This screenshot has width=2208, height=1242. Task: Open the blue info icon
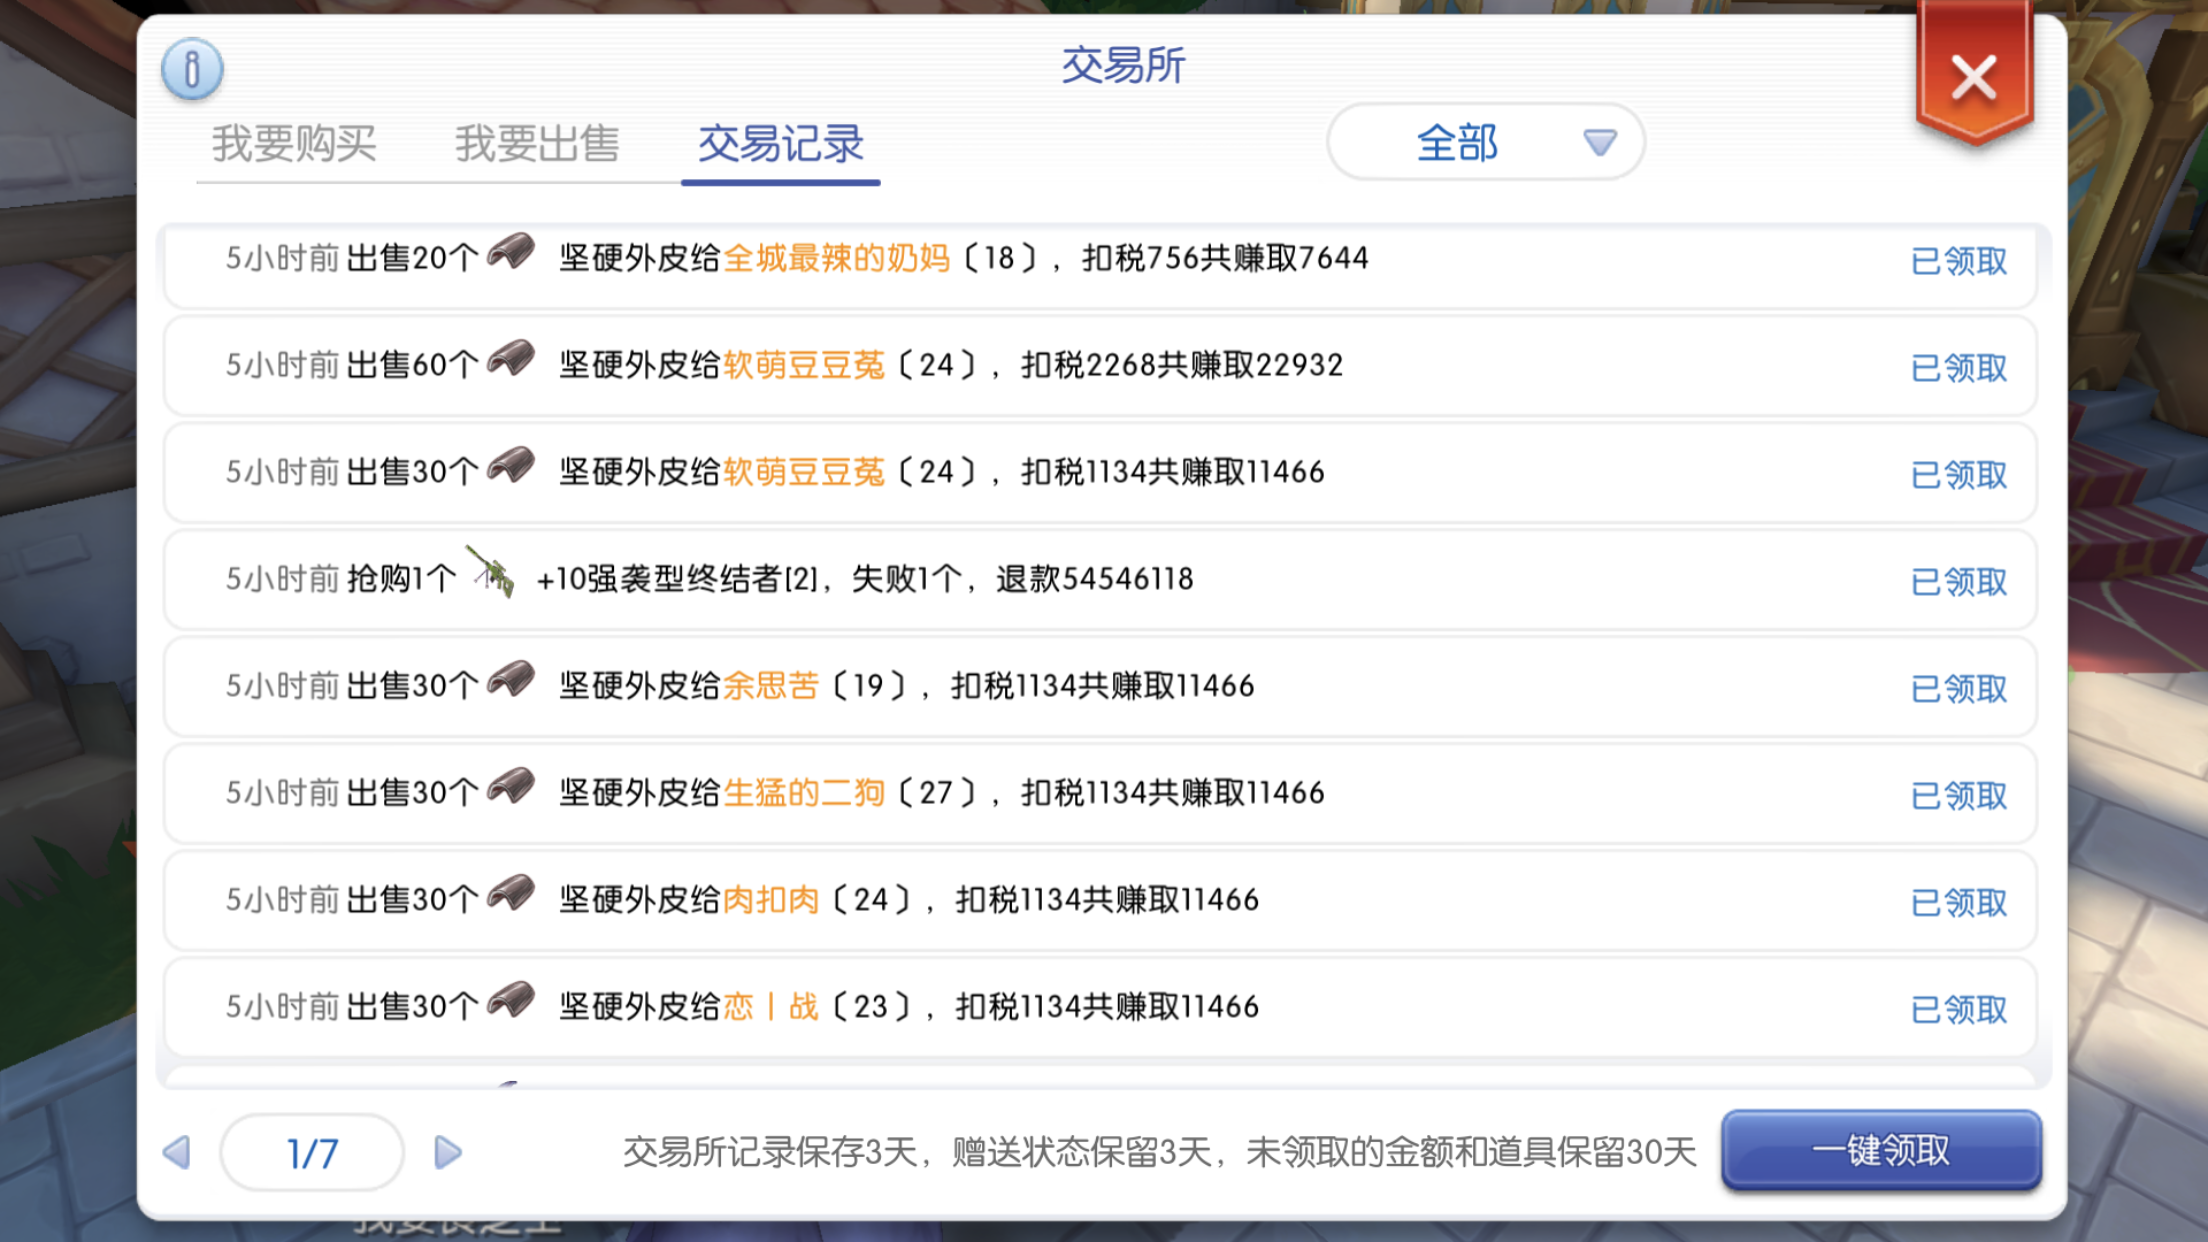(192, 69)
